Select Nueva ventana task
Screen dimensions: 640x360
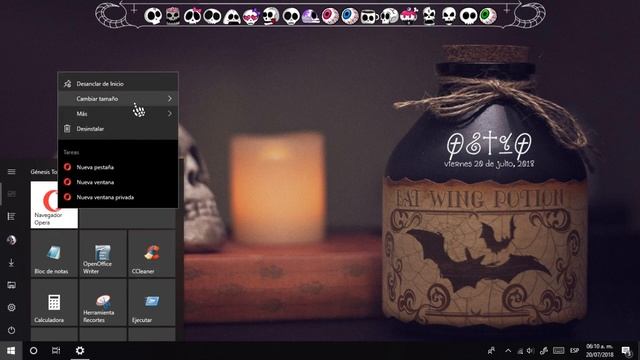click(x=118, y=182)
